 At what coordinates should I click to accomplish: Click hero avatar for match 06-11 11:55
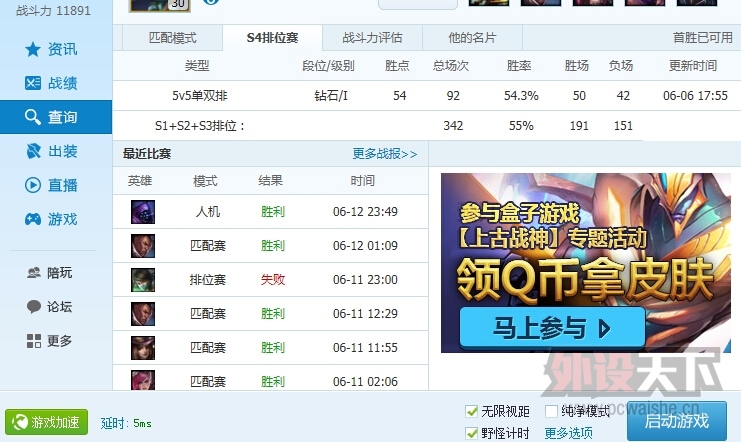[143, 348]
